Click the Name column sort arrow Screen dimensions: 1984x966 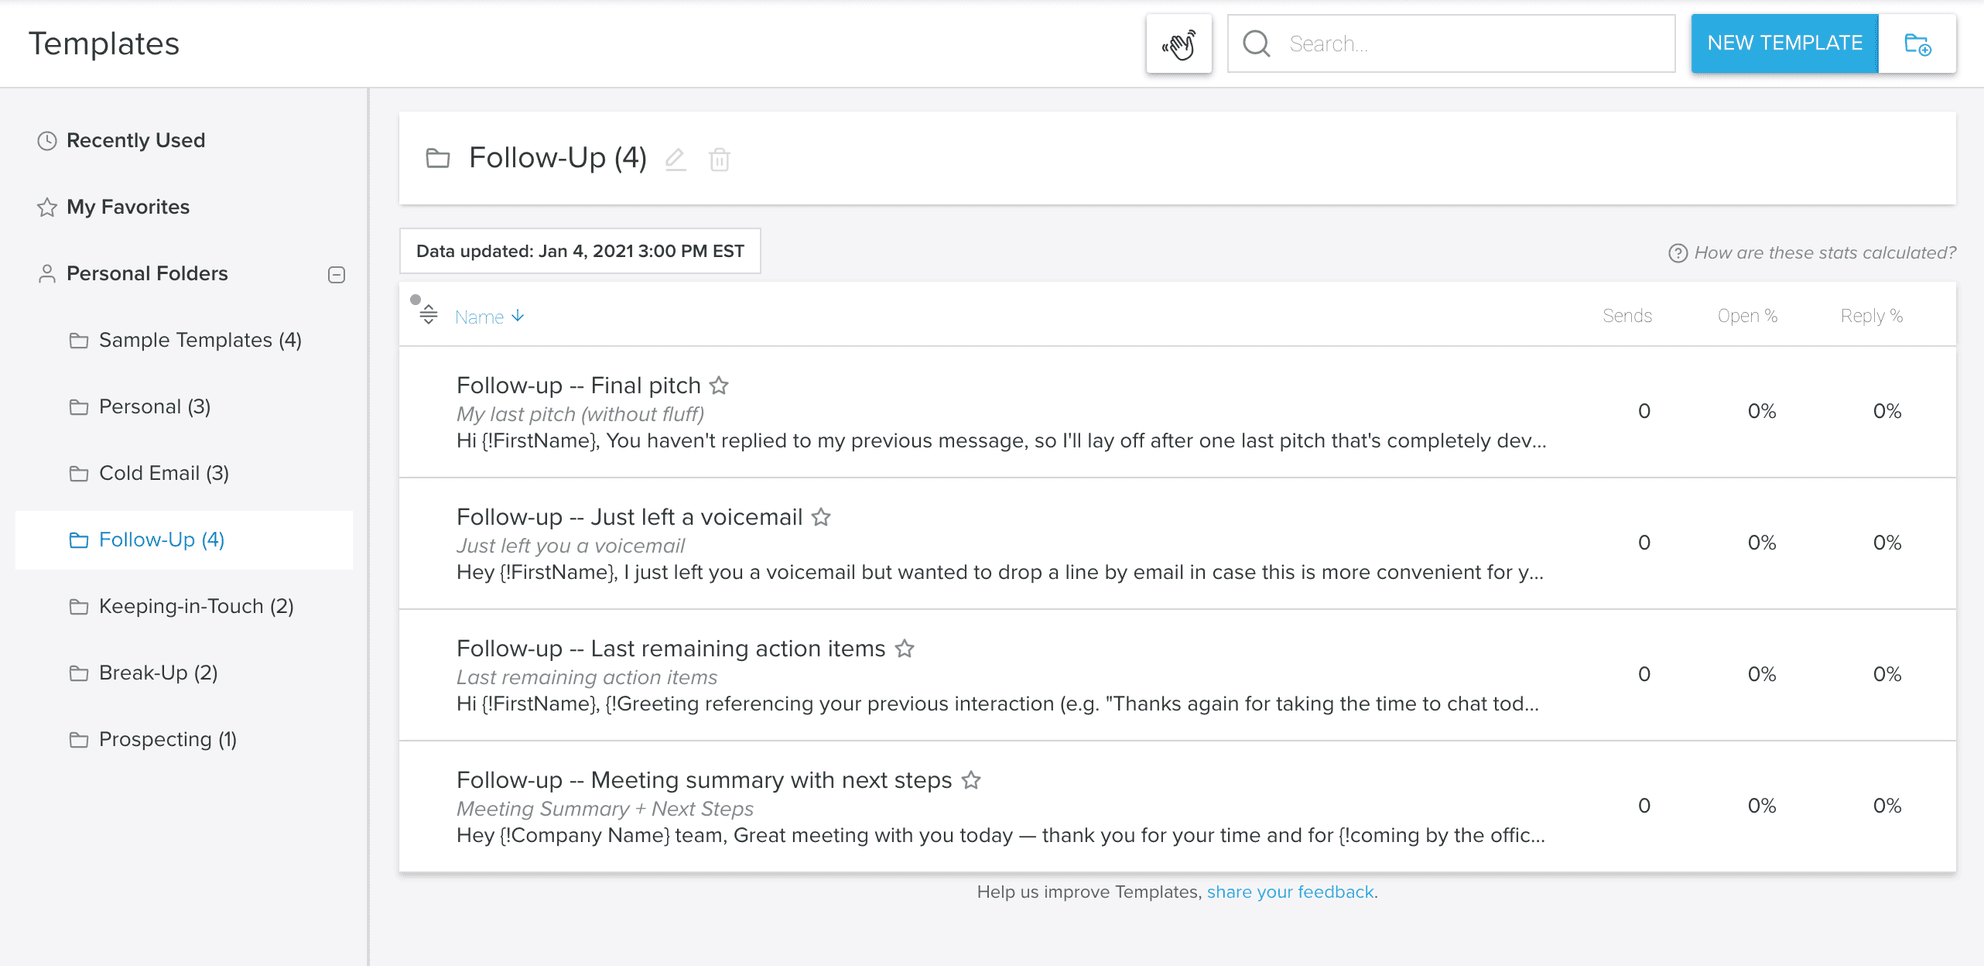coord(519,316)
